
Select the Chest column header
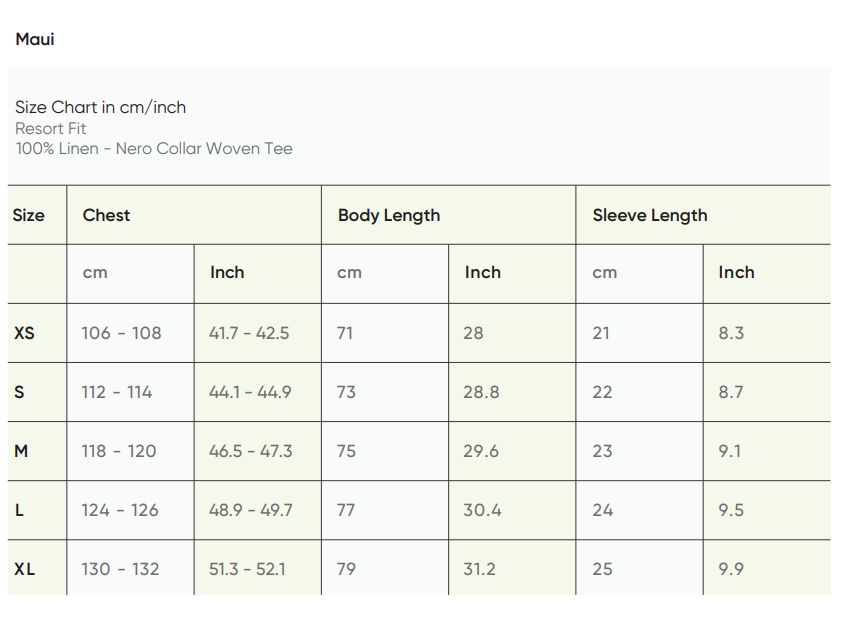107,215
